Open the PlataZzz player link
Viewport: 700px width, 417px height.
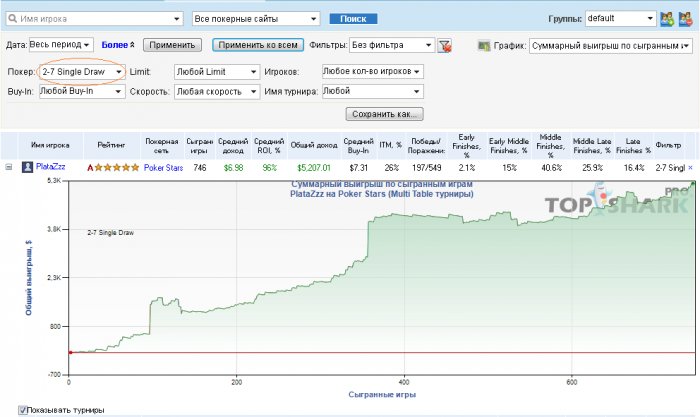point(50,167)
